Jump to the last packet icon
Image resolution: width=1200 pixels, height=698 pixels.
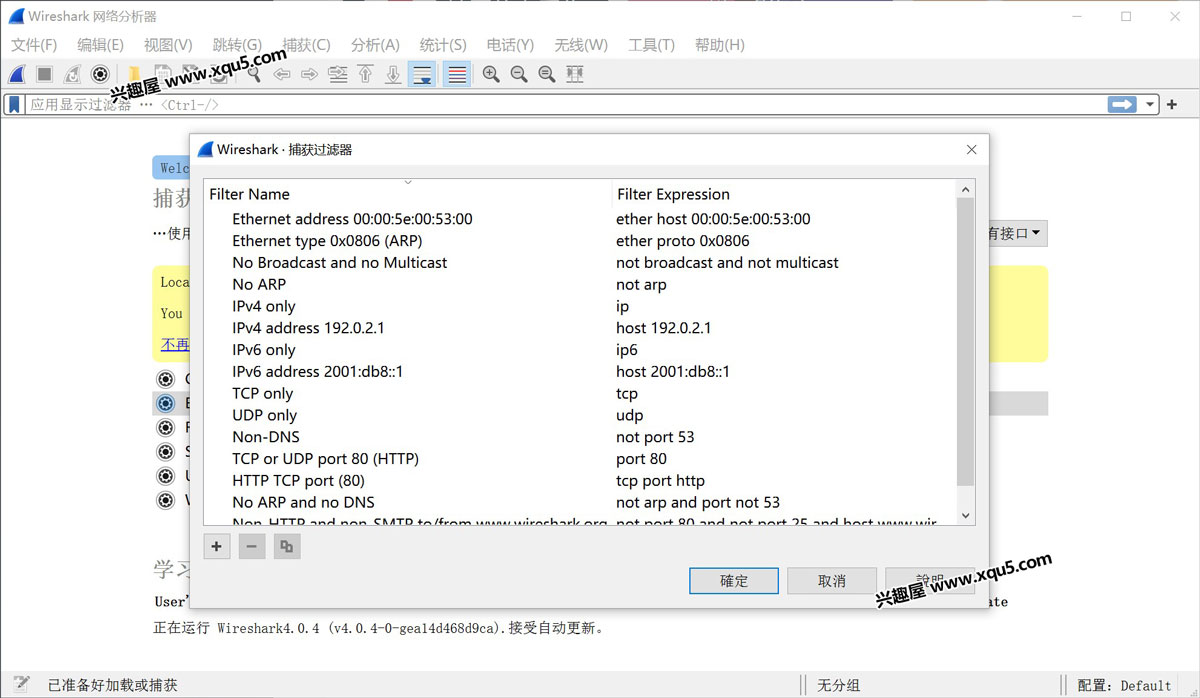394,74
